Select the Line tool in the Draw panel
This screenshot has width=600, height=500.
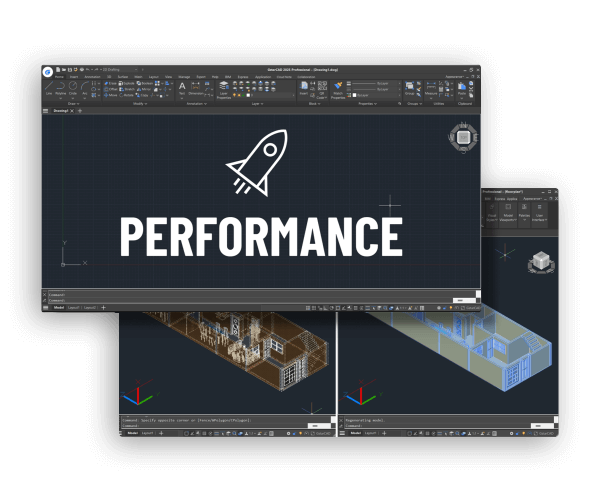point(48,88)
